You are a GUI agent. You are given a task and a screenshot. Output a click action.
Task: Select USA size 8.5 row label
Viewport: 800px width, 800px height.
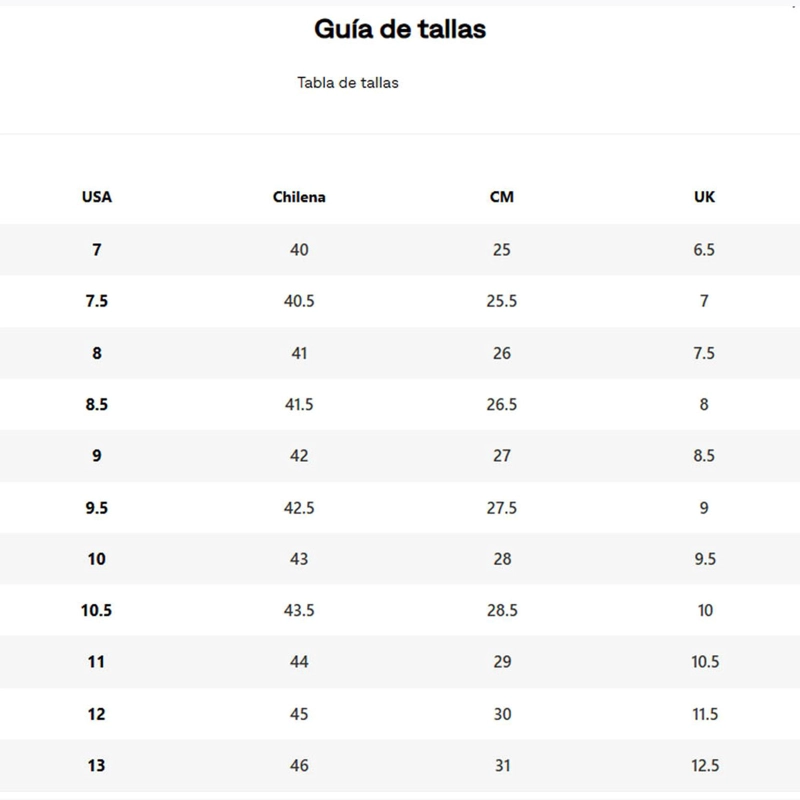click(x=96, y=405)
